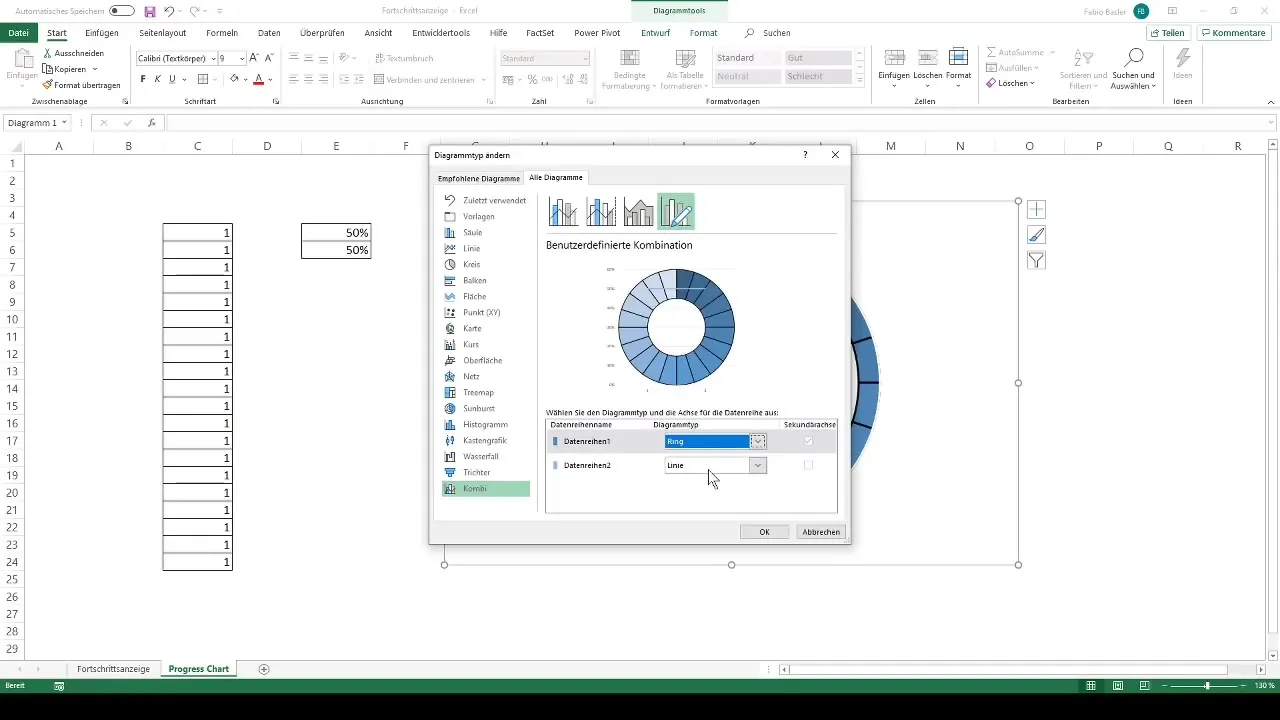Confirm dialog with OK button

click(x=764, y=532)
